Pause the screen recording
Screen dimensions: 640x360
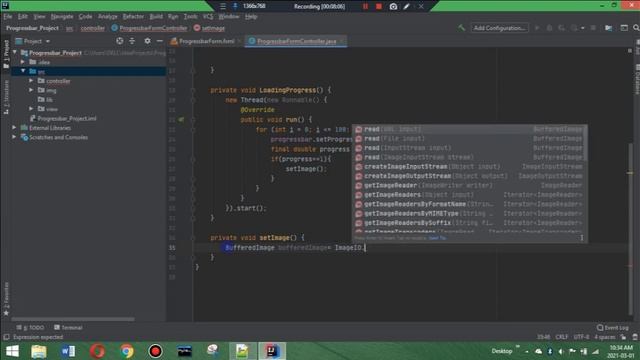point(365,6)
